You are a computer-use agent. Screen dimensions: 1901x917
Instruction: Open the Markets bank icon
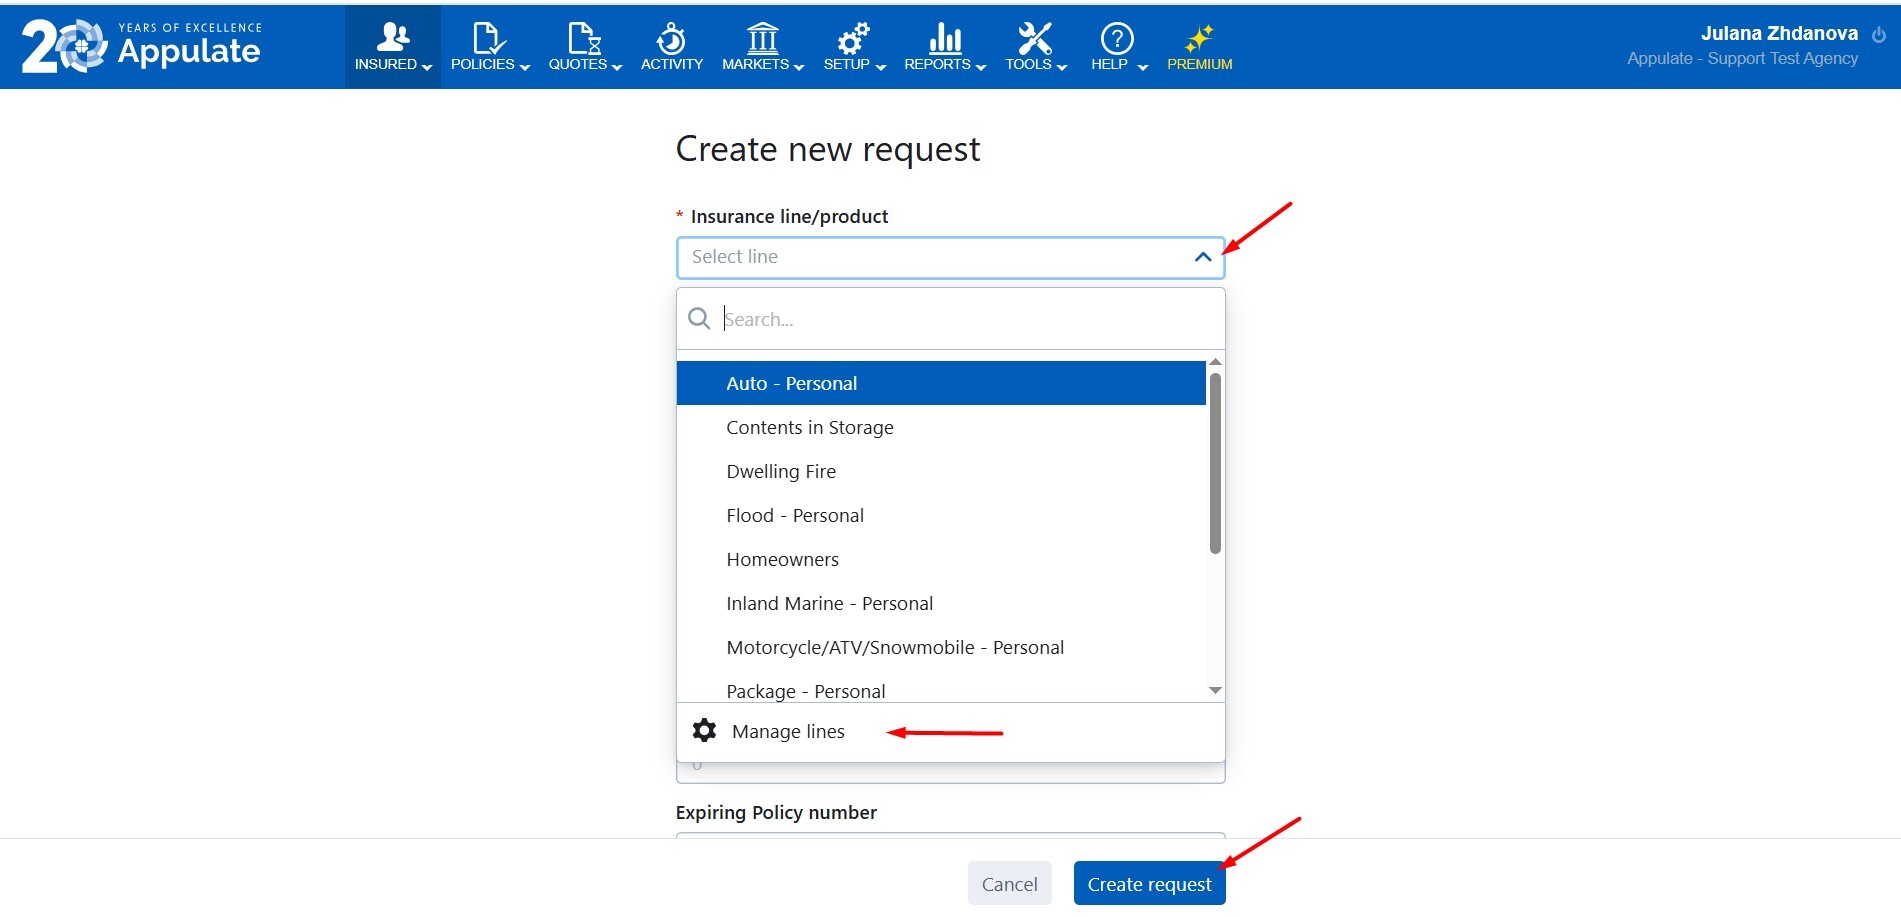coord(762,39)
